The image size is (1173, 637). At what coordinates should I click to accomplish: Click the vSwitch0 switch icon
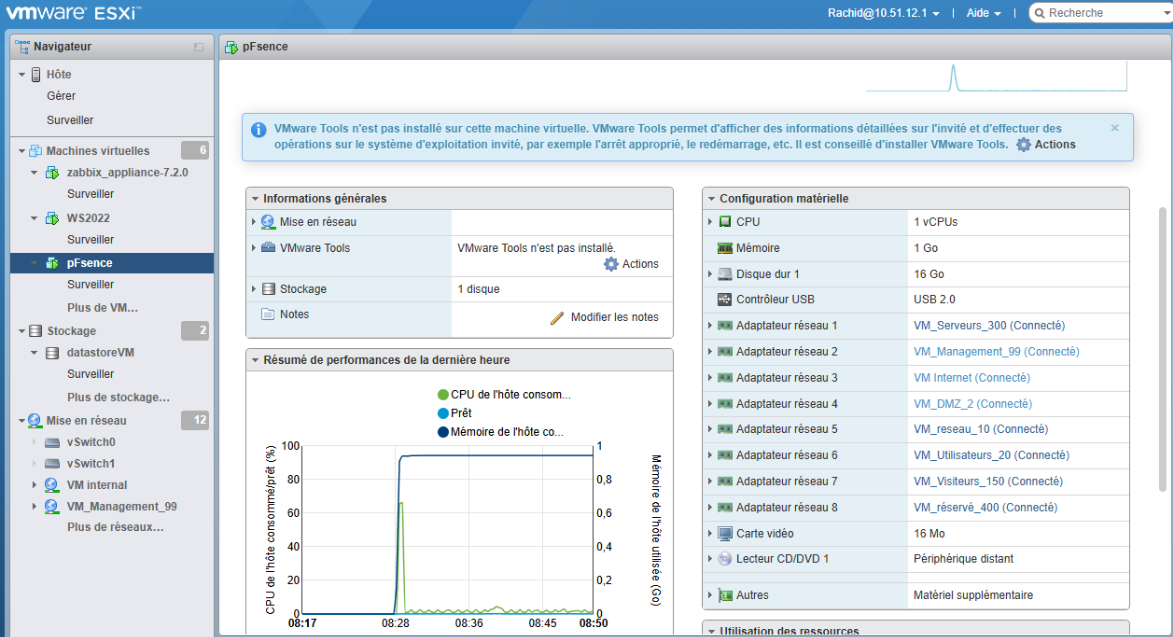52,443
